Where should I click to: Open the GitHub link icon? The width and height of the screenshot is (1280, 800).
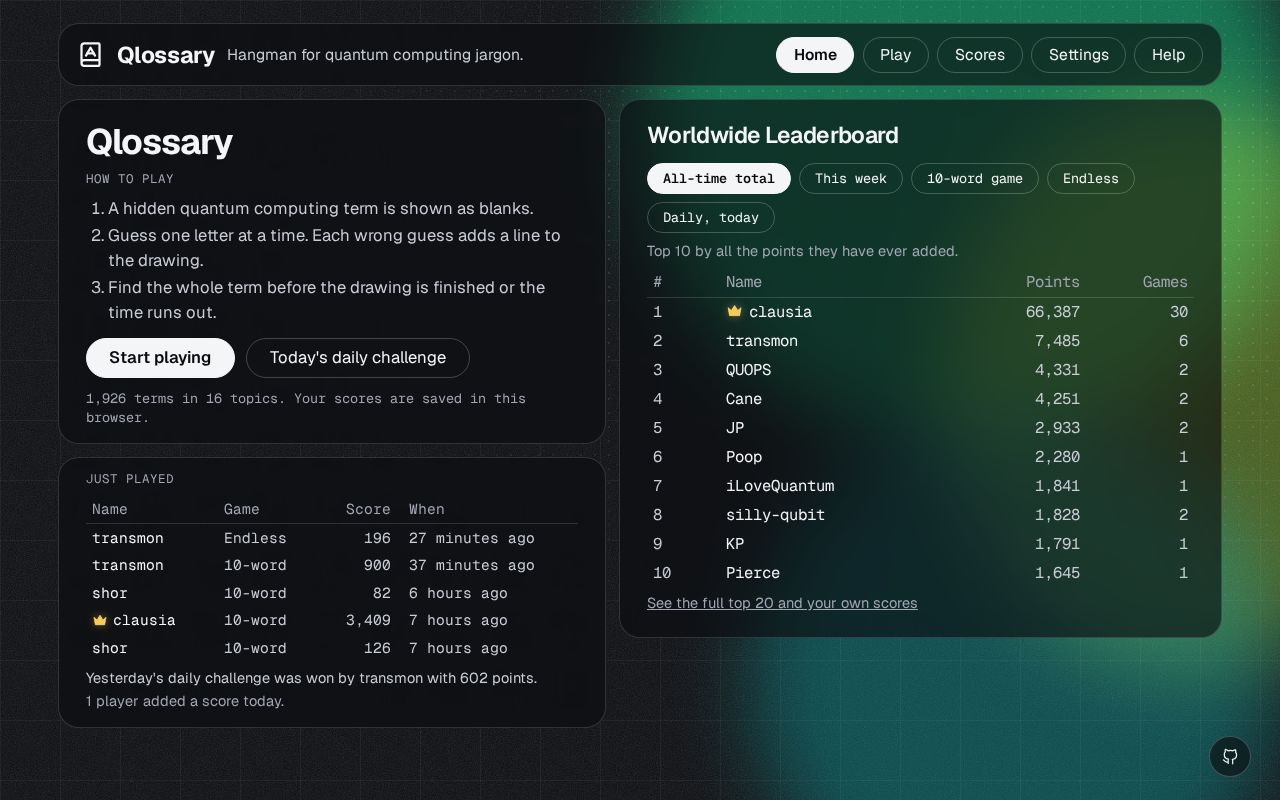[x=1230, y=757]
